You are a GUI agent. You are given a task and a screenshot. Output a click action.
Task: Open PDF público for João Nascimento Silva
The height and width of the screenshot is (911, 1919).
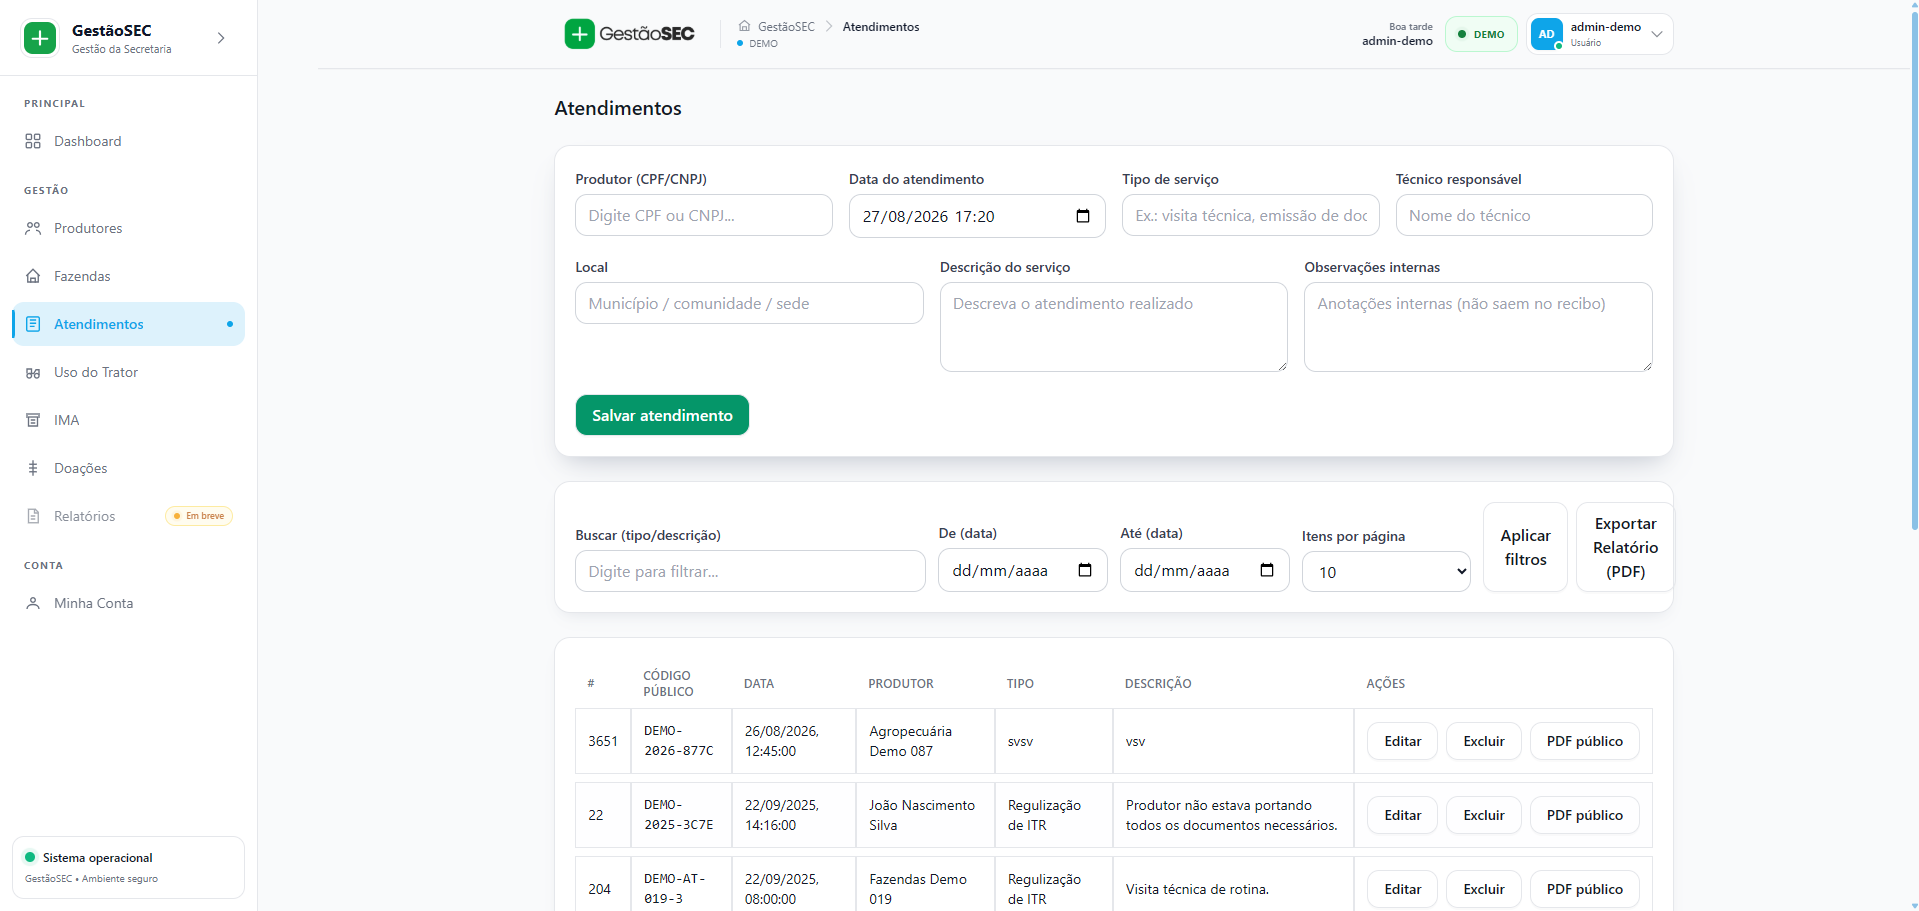(x=1585, y=815)
